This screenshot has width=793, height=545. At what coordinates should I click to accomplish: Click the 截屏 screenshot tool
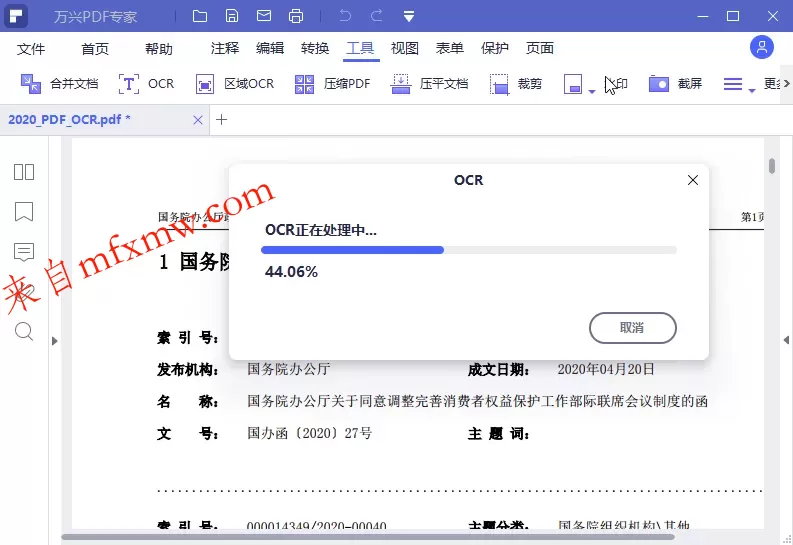coord(676,83)
